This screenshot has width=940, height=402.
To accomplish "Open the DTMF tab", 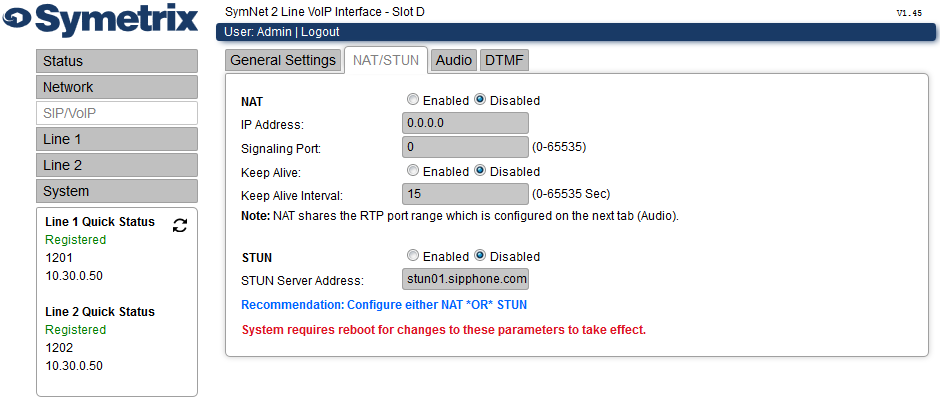I will (504, 61).
